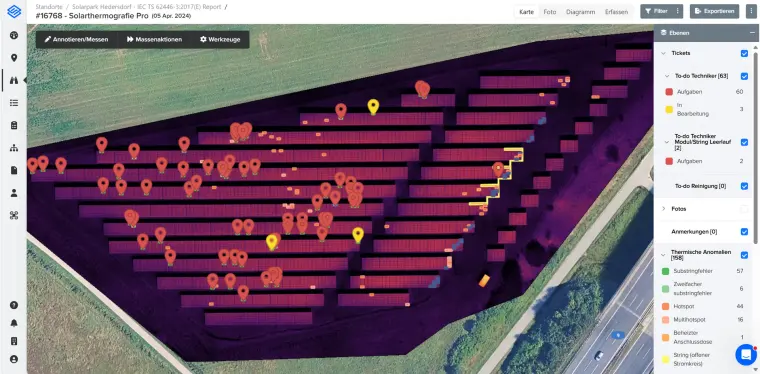The height and width of the screenshot is (374, 760).
Task: Select the binoculars inspection sidebar icon
Action: pos(14,80)
